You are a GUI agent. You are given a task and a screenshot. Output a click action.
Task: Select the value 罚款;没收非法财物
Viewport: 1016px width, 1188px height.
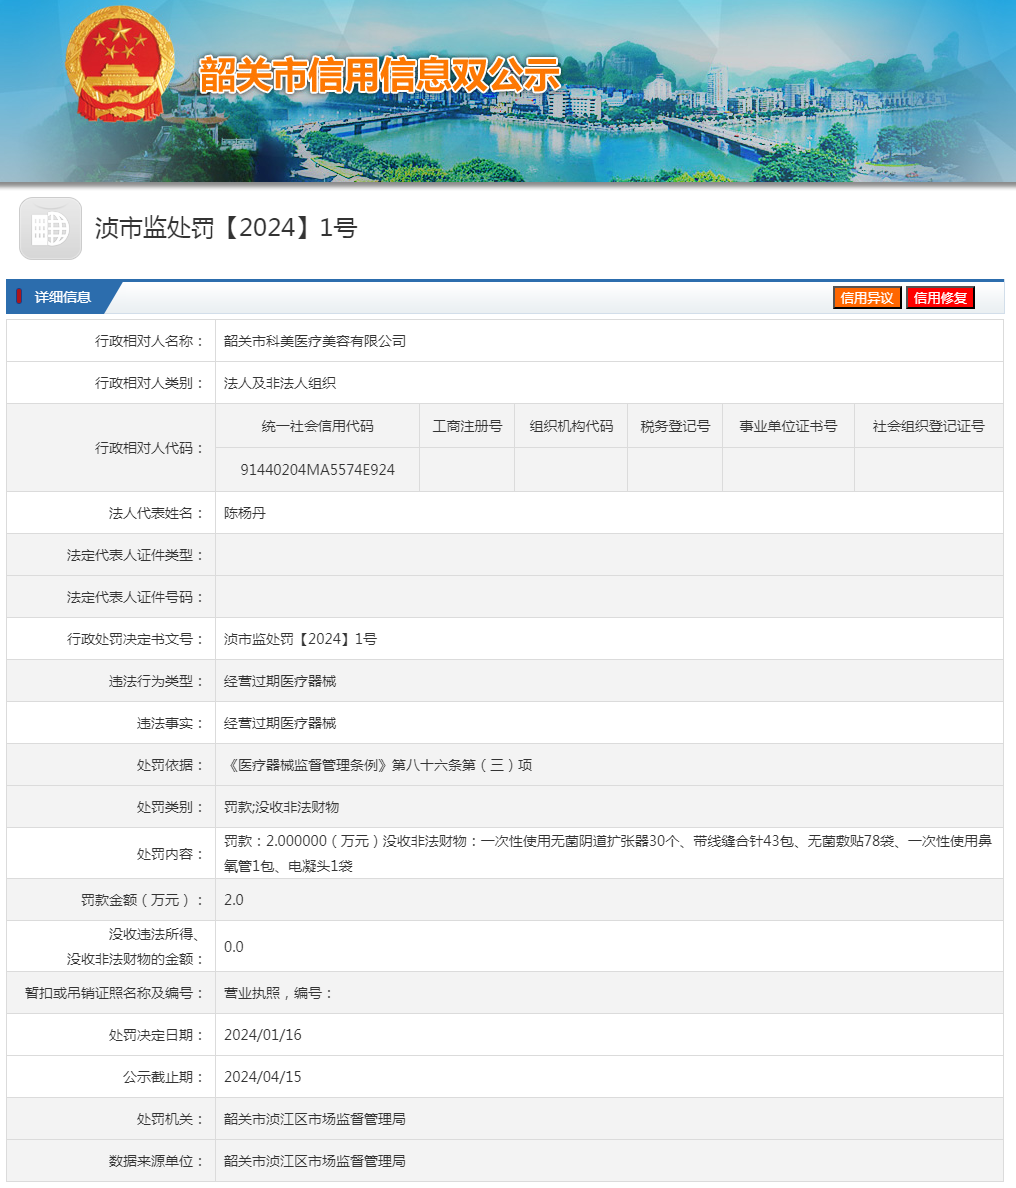coord(281,808)
